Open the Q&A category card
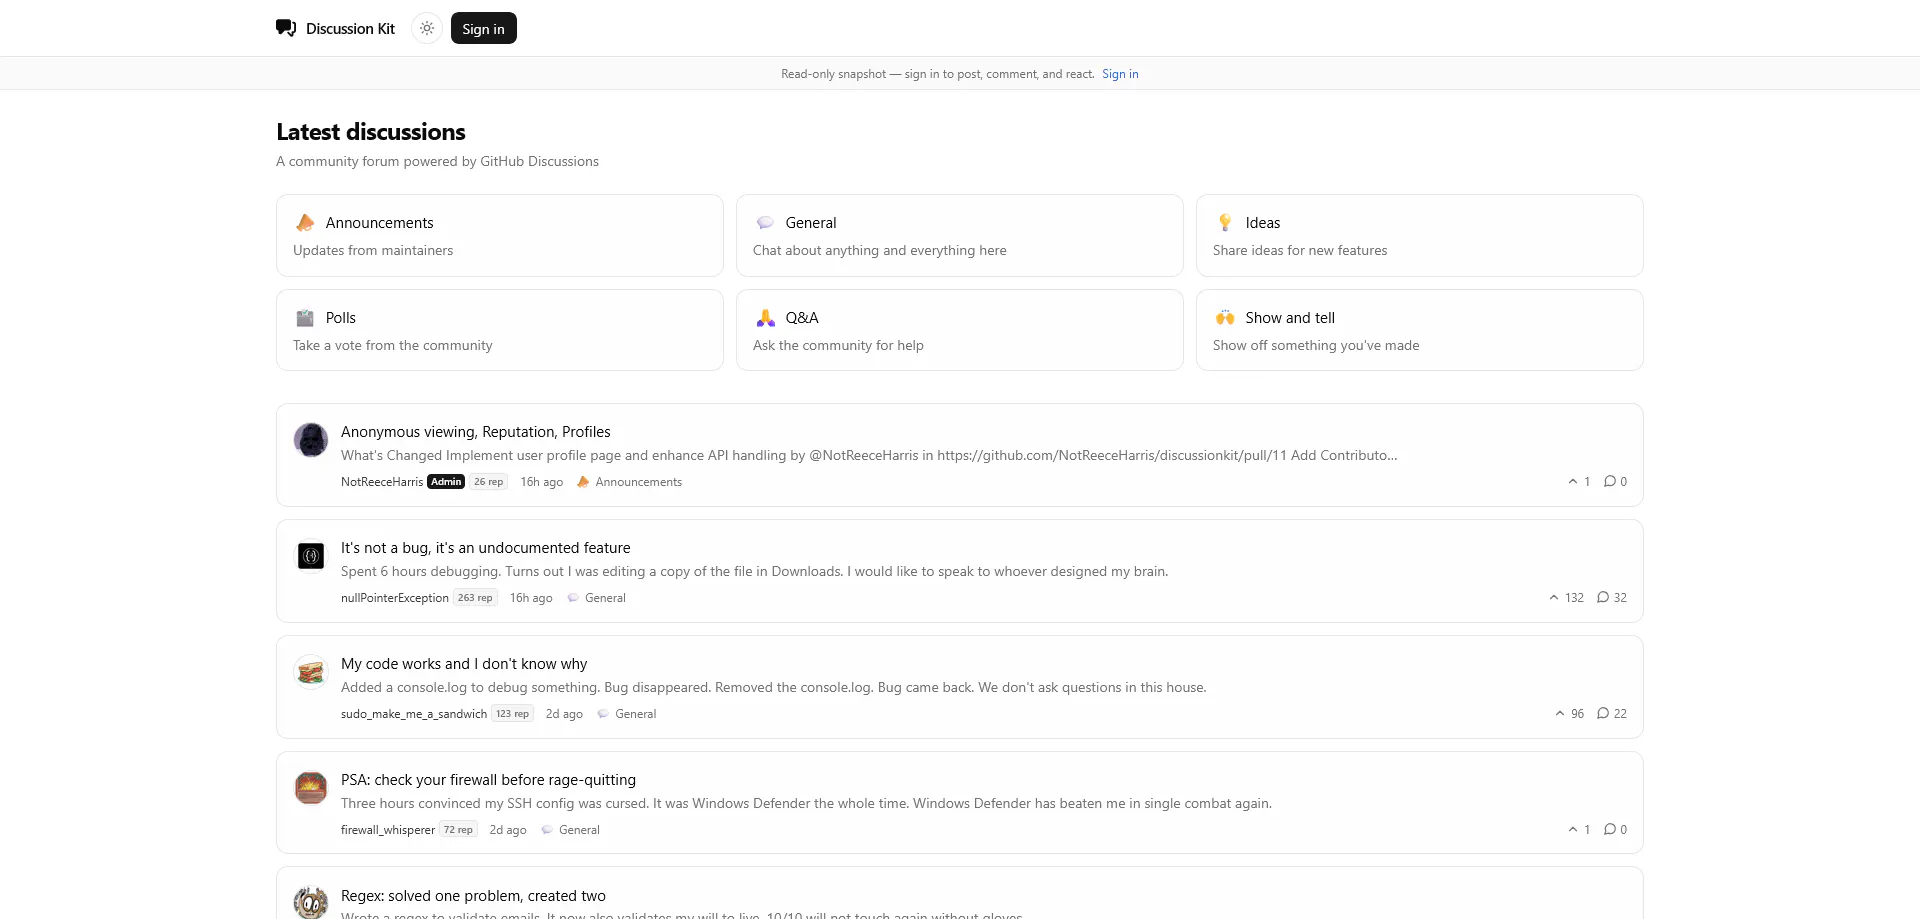 960,330
